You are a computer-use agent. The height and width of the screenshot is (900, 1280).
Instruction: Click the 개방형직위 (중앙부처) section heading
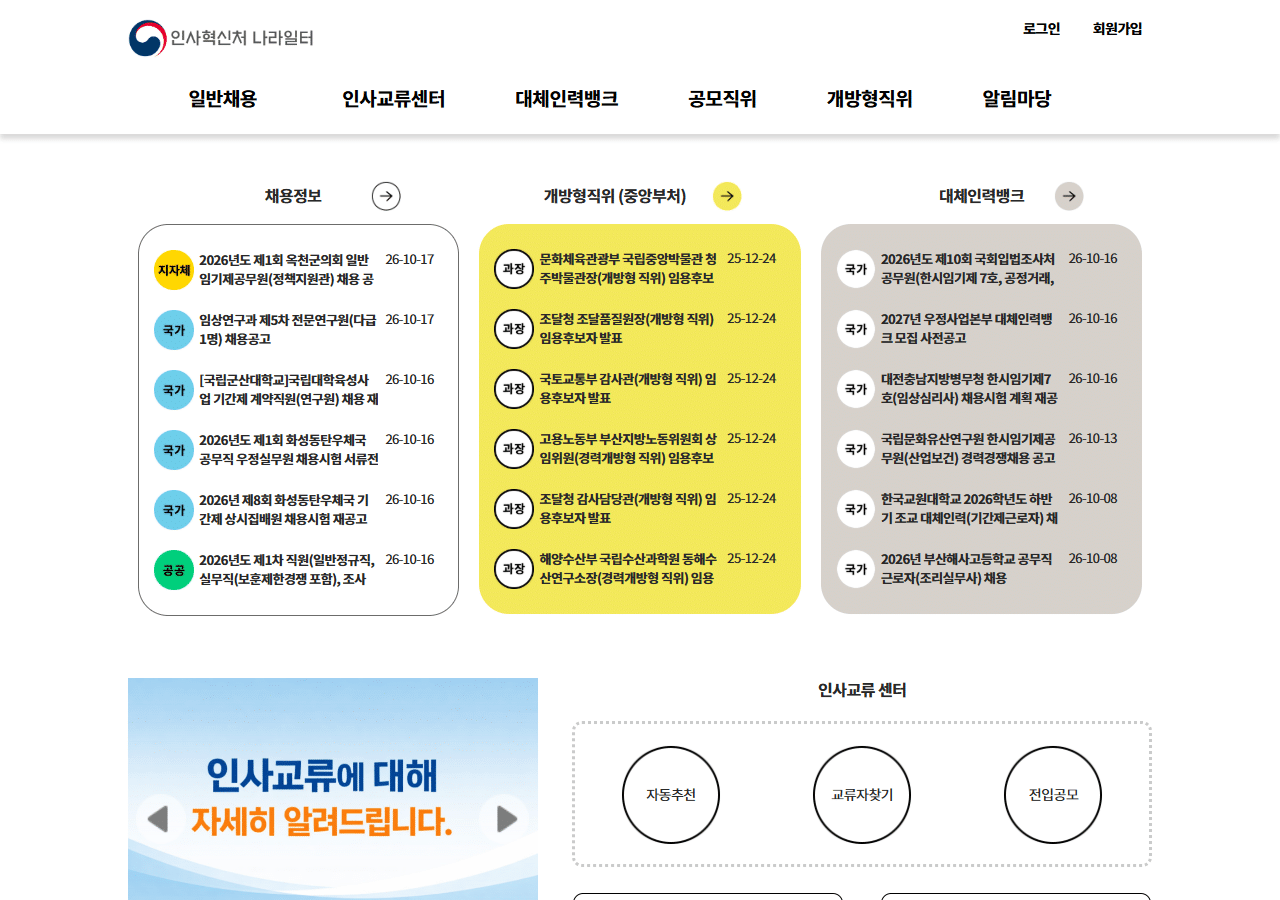[615, 196]
